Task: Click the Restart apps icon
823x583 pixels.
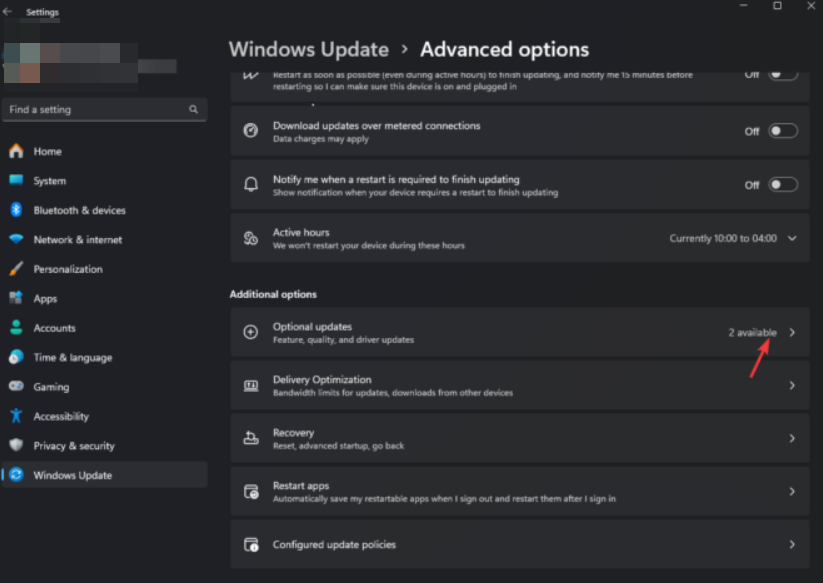Action: (251, 492)
